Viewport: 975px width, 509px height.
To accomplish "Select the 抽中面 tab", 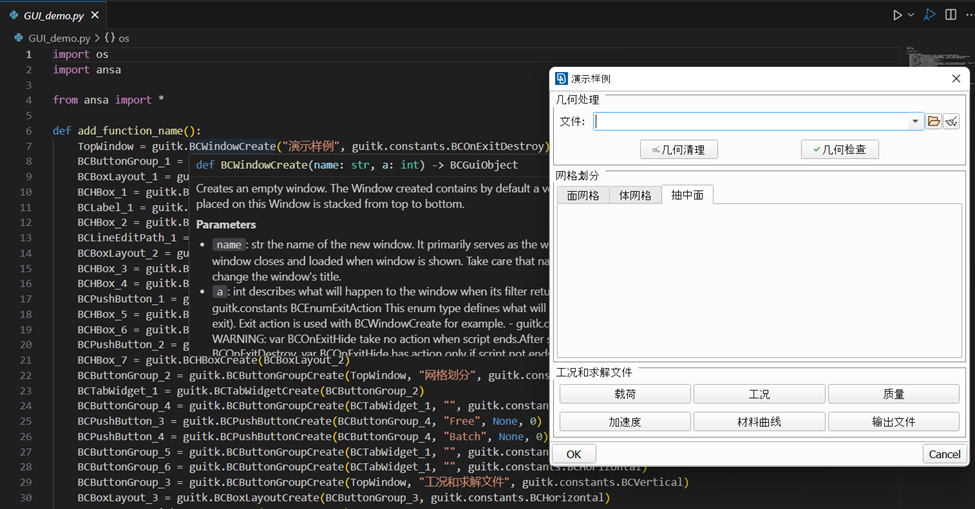I will coord(688,195).
